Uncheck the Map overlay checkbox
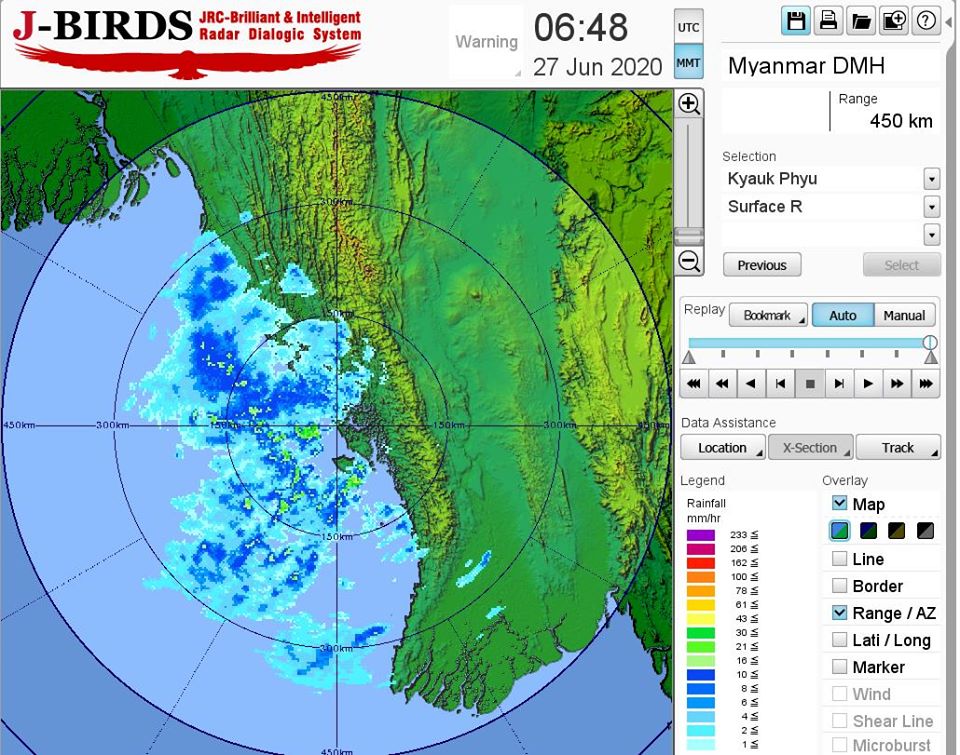This screenshot has height=755, width=960. click(x=840, y=504)
